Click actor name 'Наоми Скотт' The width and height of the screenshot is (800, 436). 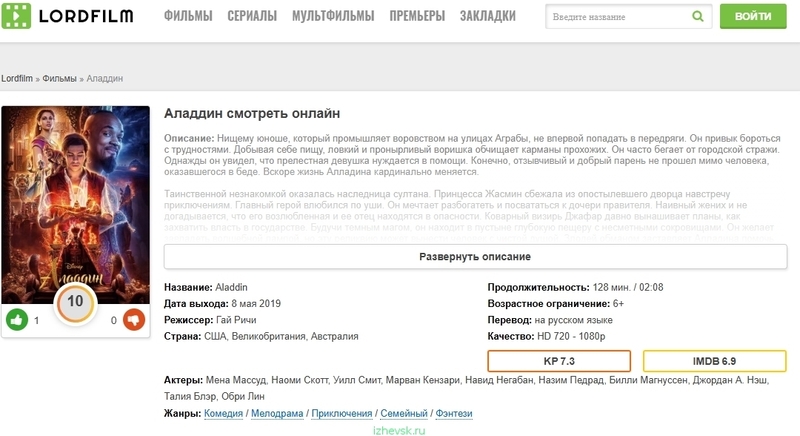click(x=299, y=380)
